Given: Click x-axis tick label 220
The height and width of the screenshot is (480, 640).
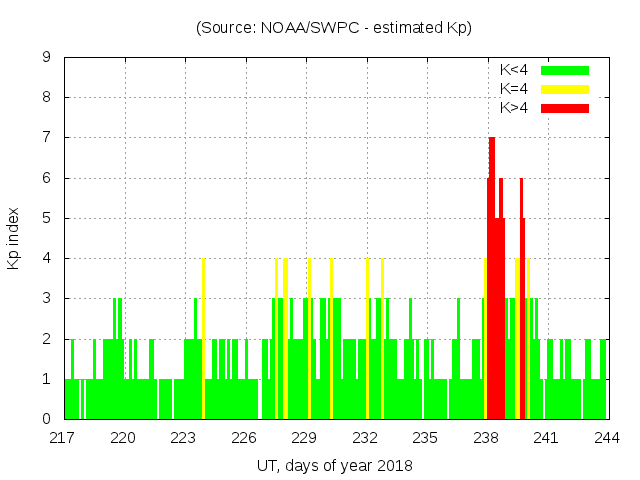Looking at the screenshot, I should click(x=124, y=437).
